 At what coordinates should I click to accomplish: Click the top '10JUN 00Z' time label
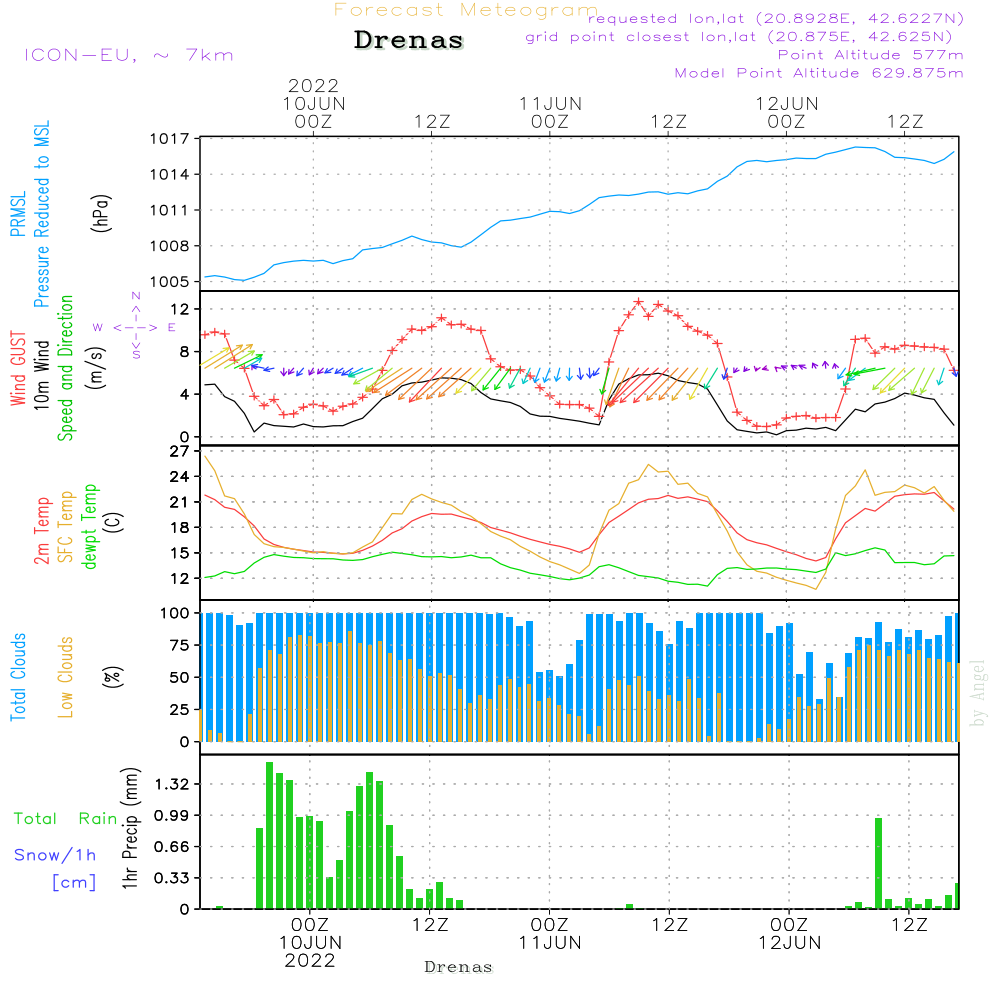(x=314, y=112)
